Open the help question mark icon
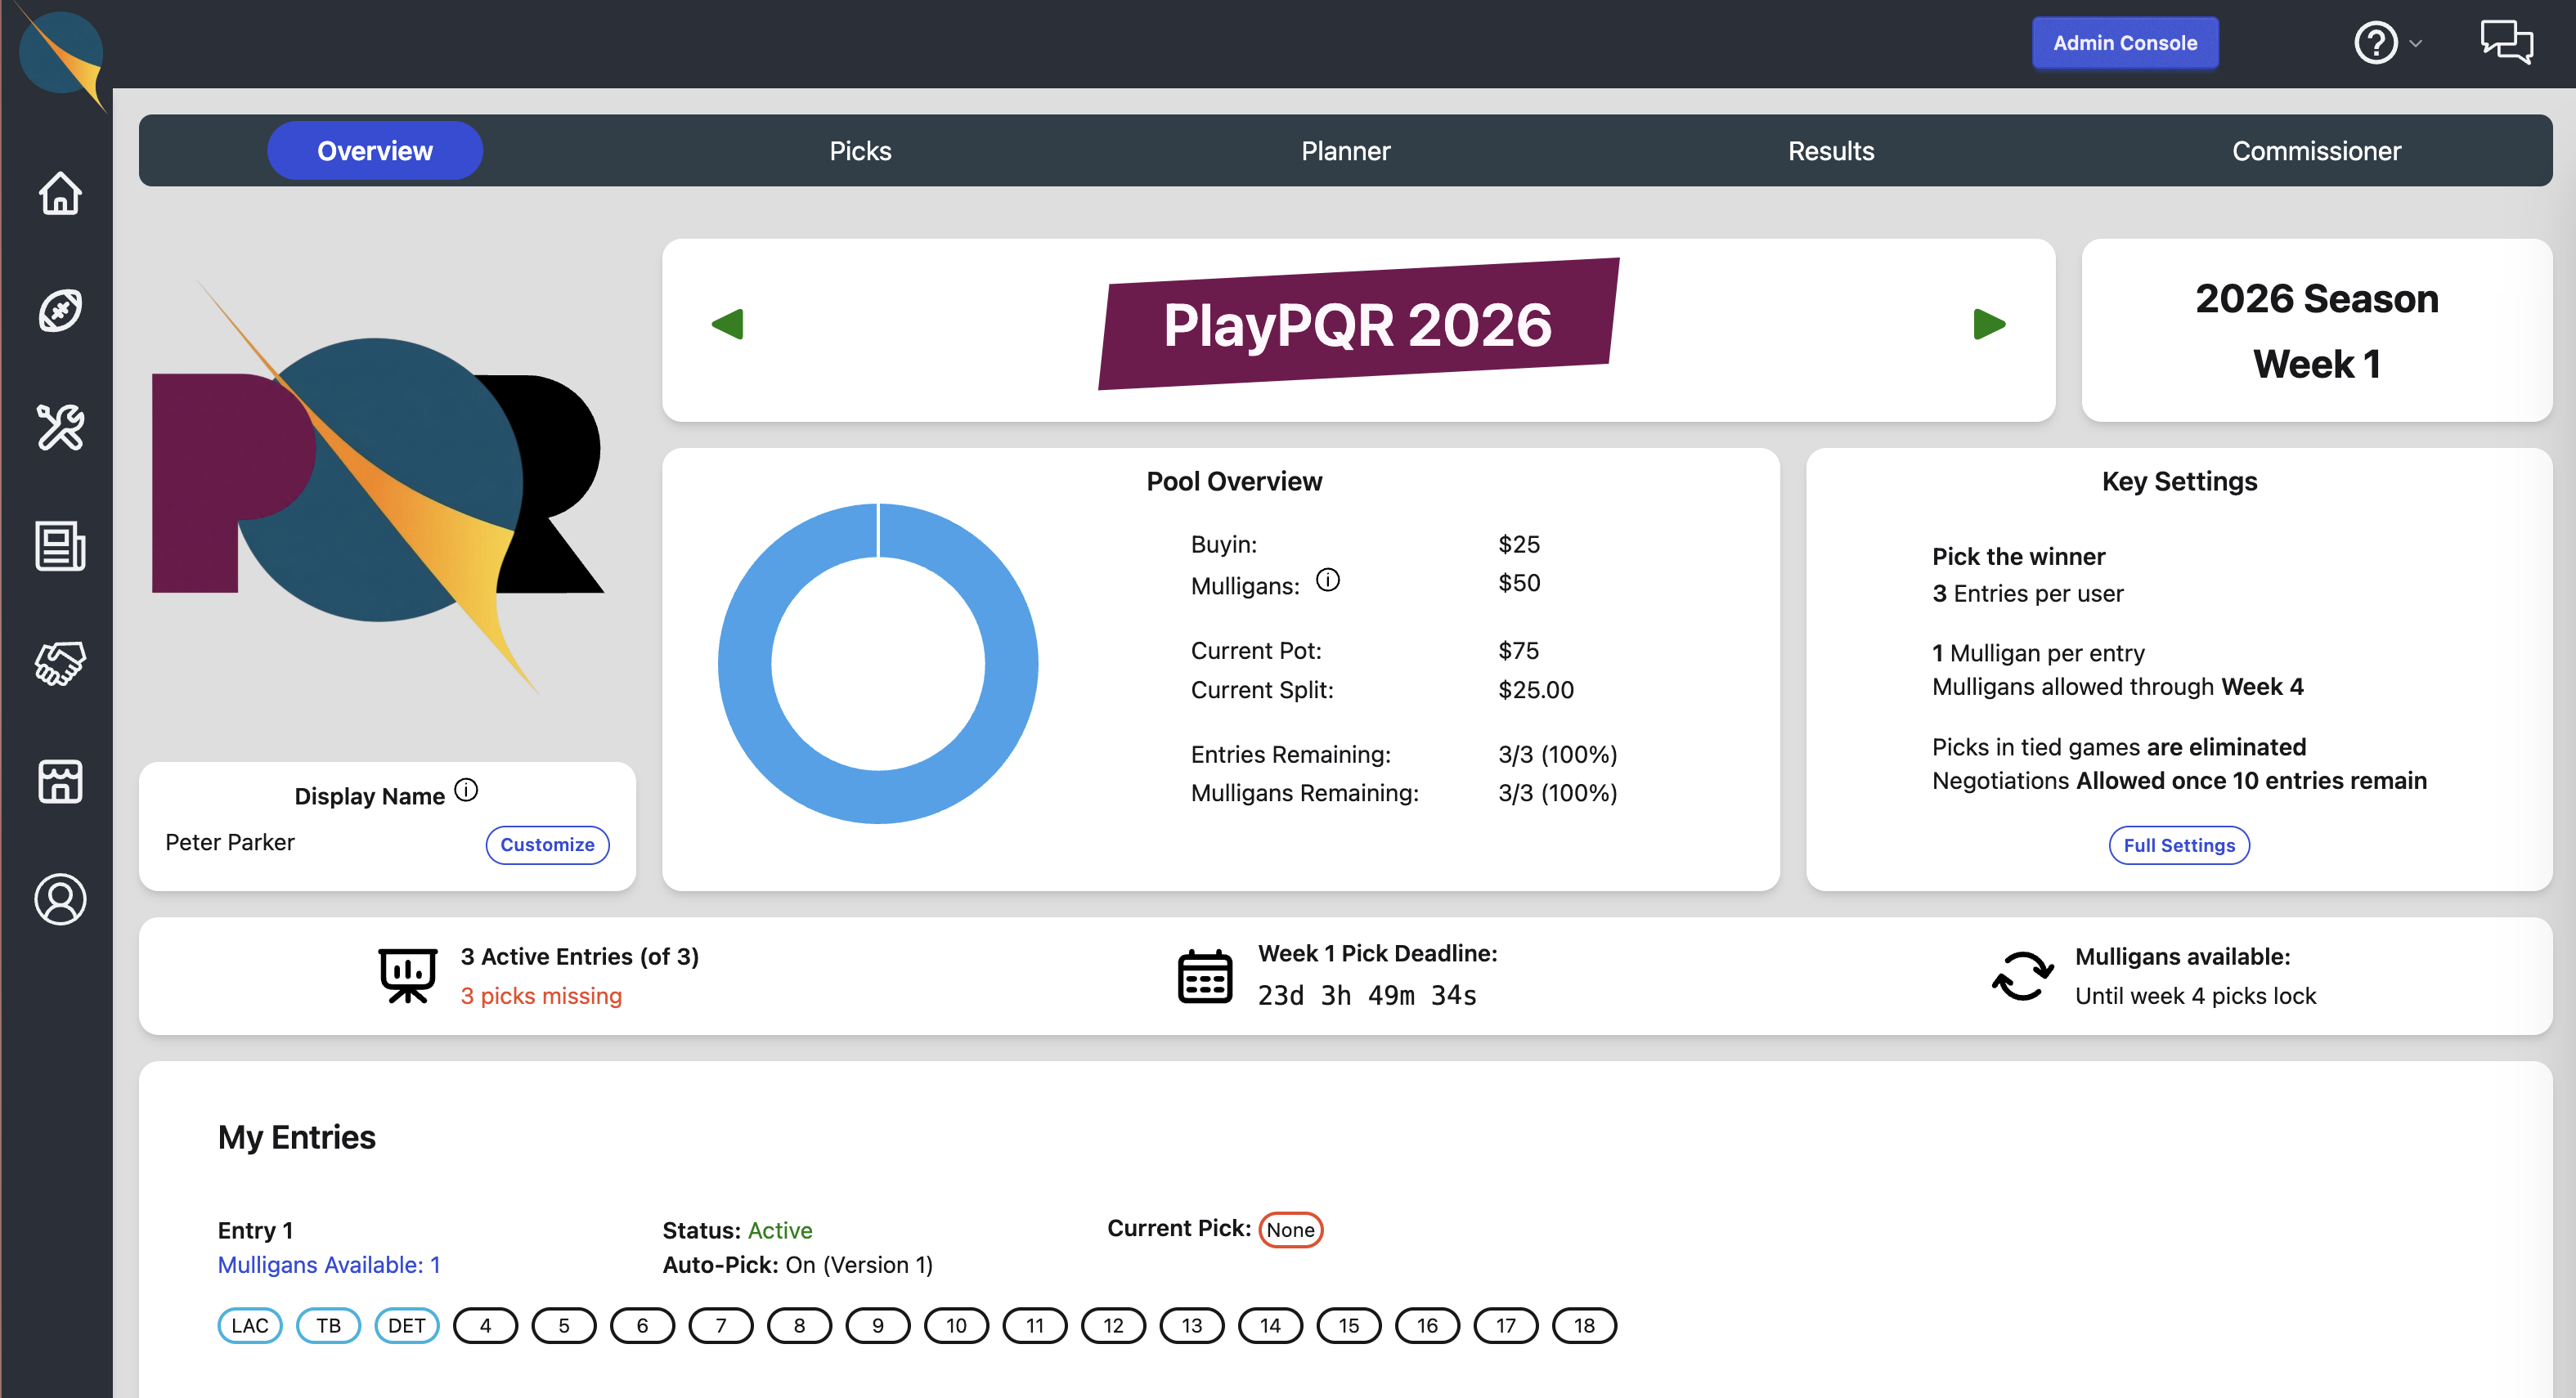Screen dimensions: 2576x1398 [x=2376, y=43]
